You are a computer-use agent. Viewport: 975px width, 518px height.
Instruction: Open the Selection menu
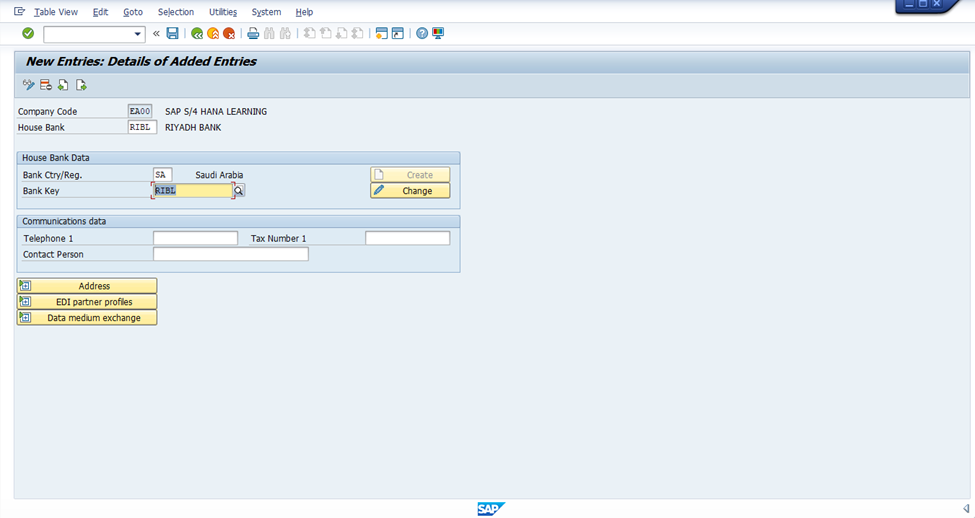[x=176, y=12]
